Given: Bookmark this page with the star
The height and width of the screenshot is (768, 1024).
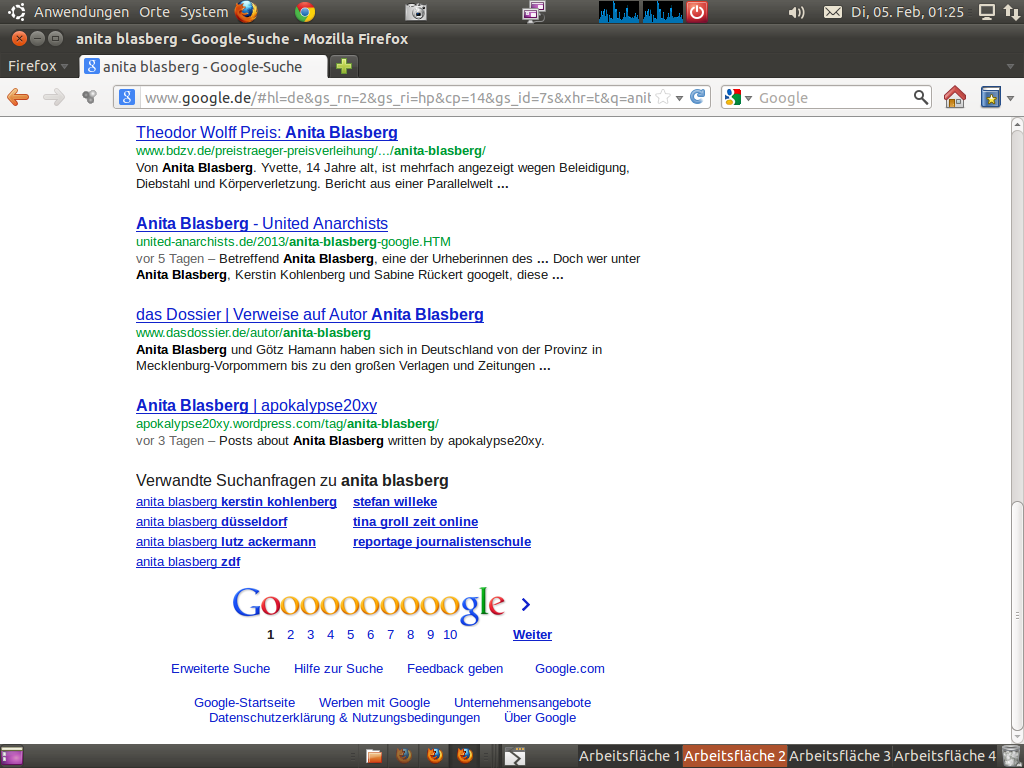Looking at the screenshot, I should coord(663,97).
